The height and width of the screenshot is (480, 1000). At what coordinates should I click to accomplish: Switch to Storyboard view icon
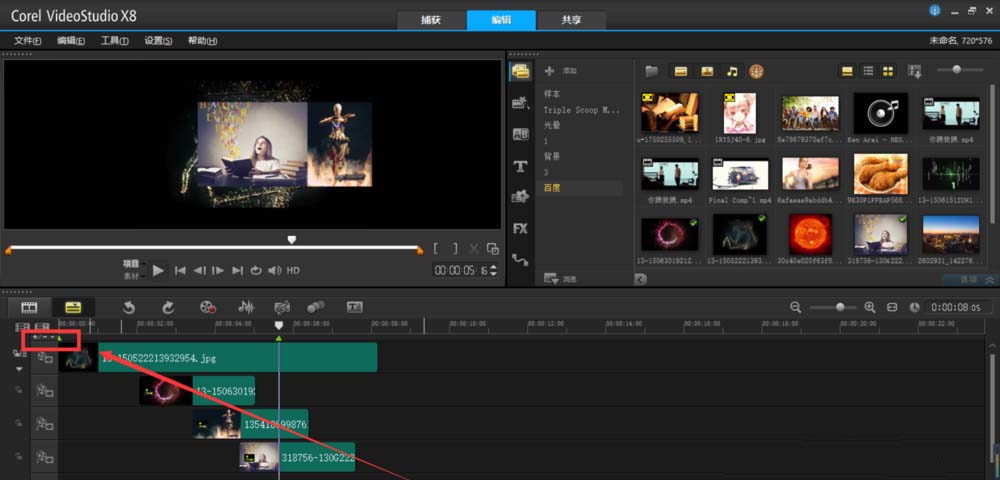29,307
